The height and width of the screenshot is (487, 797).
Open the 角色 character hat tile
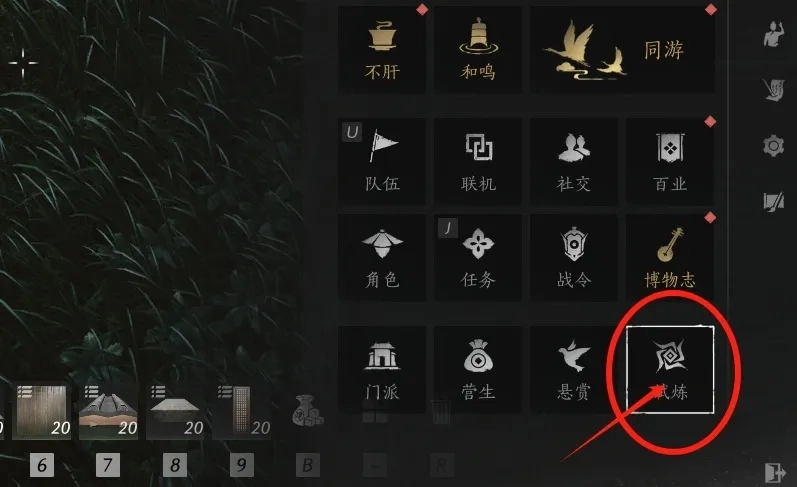tap(382, 258)
